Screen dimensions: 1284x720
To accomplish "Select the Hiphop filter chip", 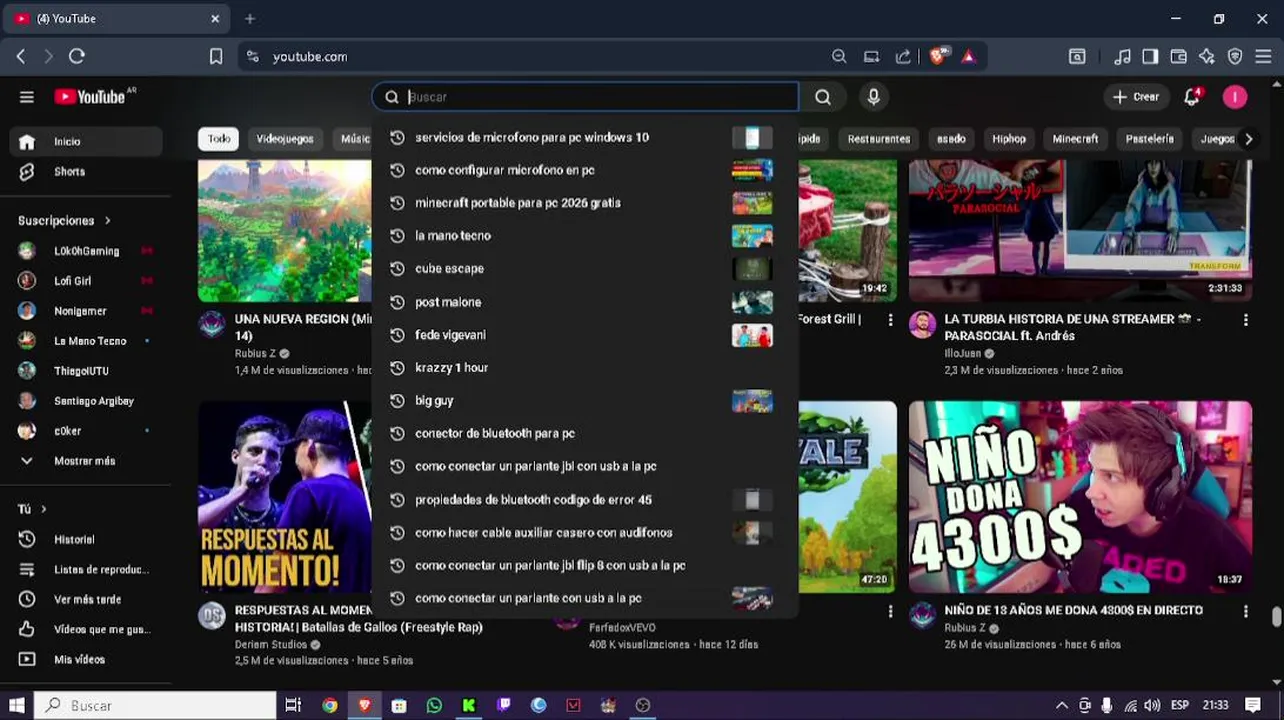I will 1009,139.
